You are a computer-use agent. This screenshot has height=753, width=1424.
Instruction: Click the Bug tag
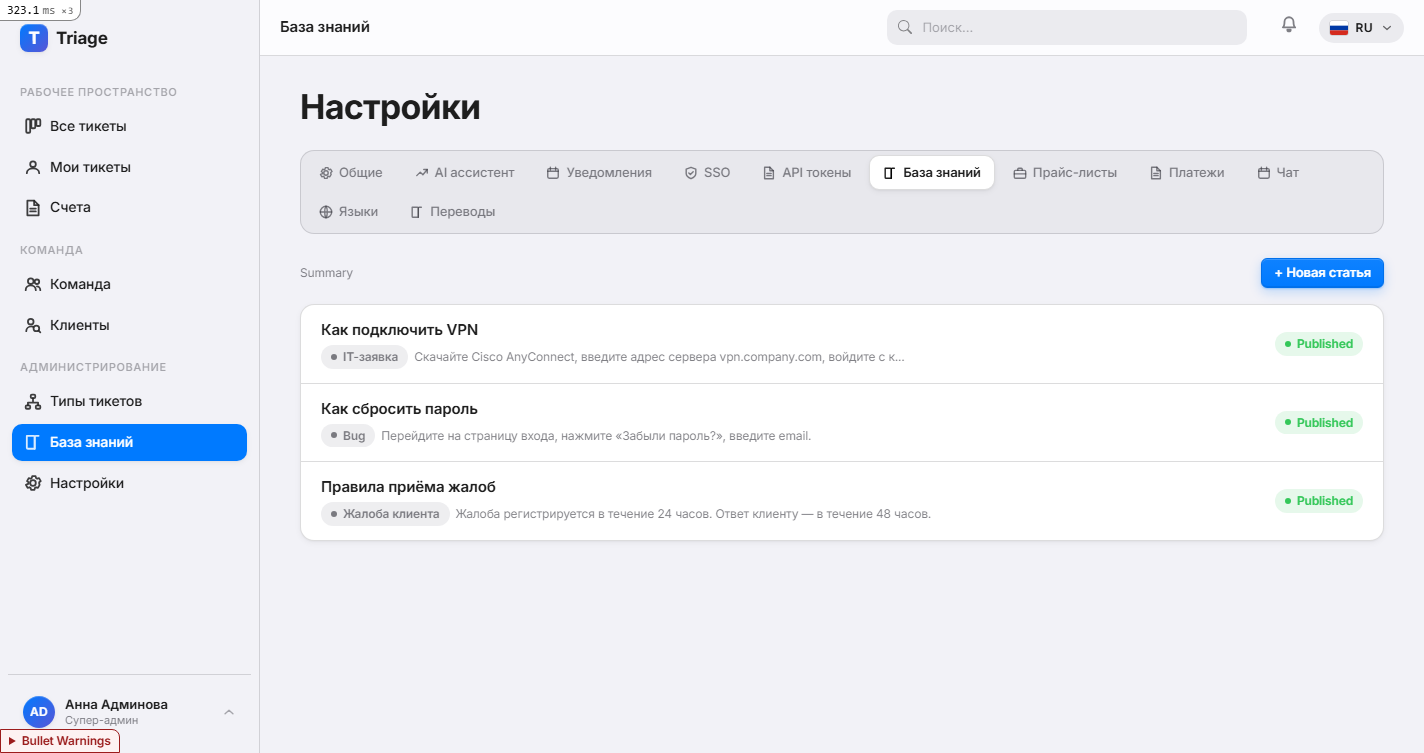point(348,436)
